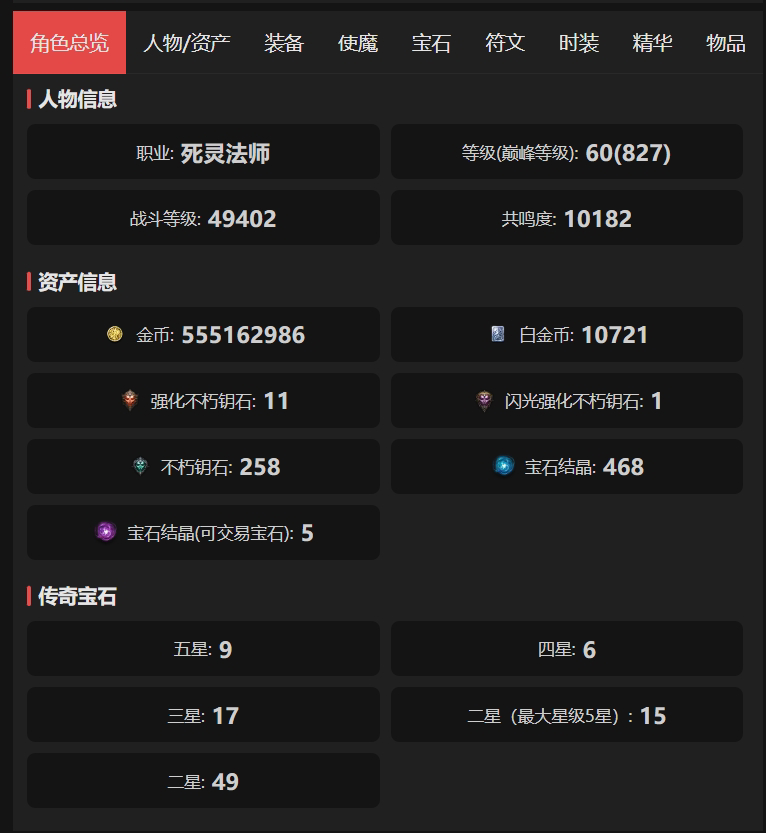Viewport: 766px width, 833px height.
Task: Select the gold amount 555162986
Action: tap(243, 335)
